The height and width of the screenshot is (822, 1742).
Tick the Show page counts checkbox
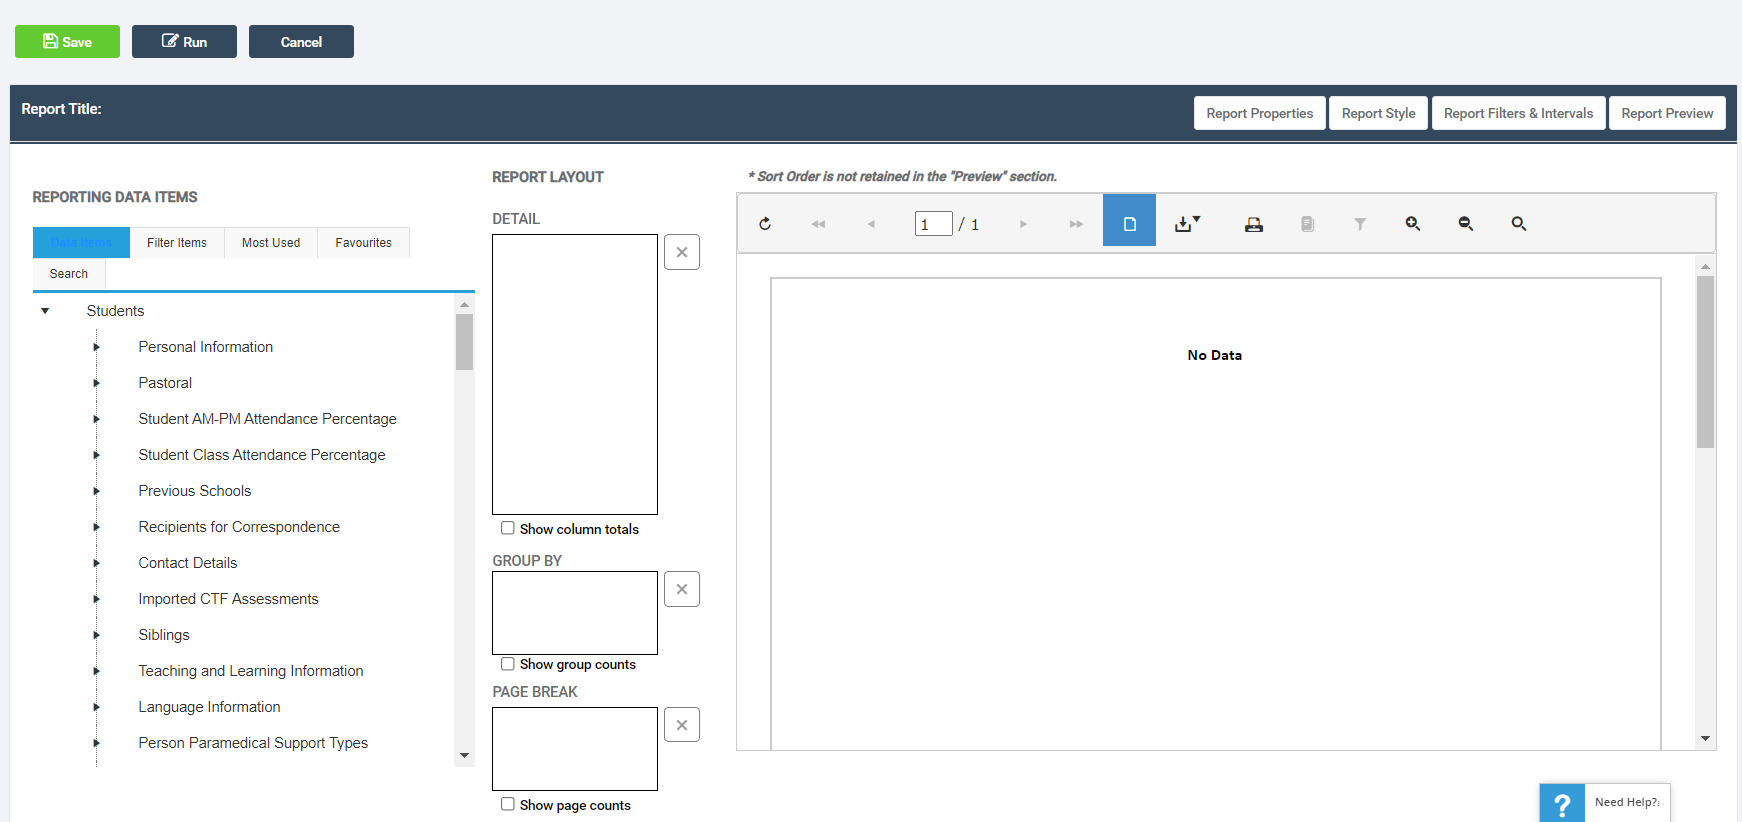coord(508,804)
